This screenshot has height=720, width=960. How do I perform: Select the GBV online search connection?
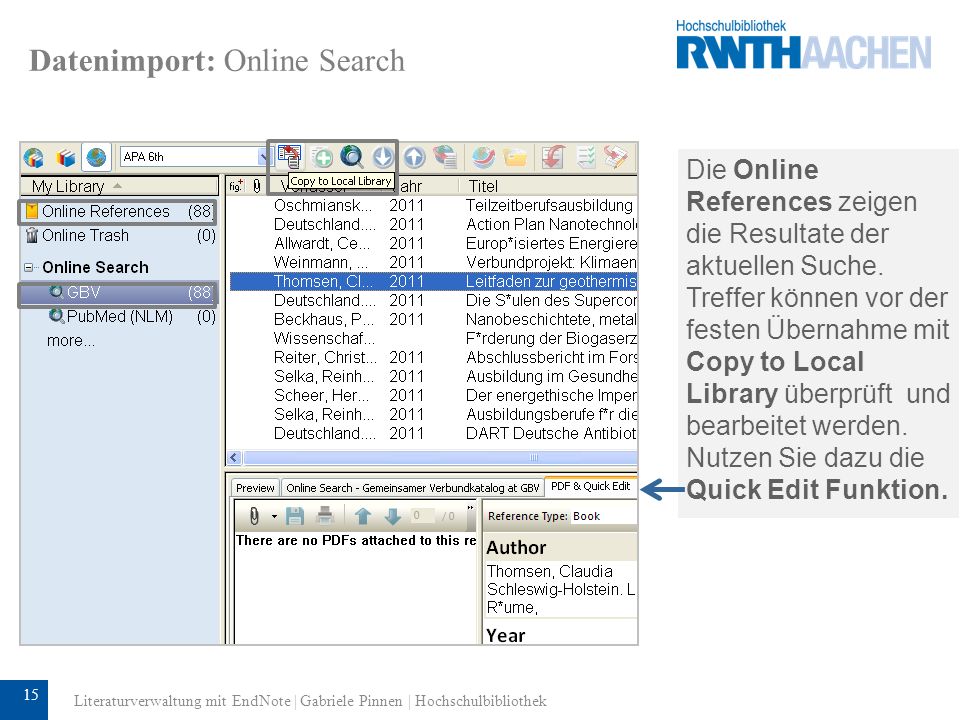(118, 293)
